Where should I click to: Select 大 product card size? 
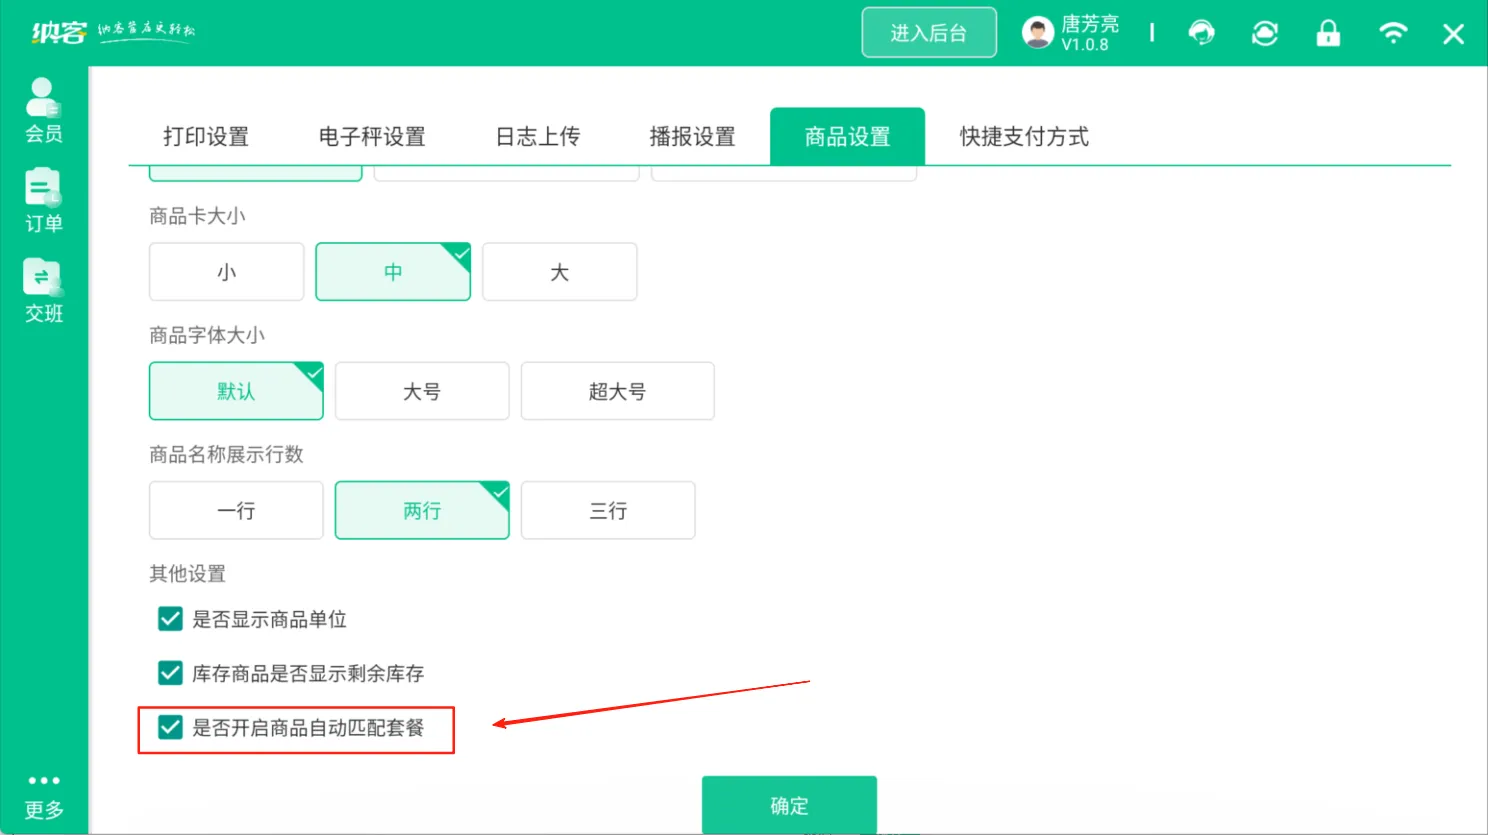559,272
